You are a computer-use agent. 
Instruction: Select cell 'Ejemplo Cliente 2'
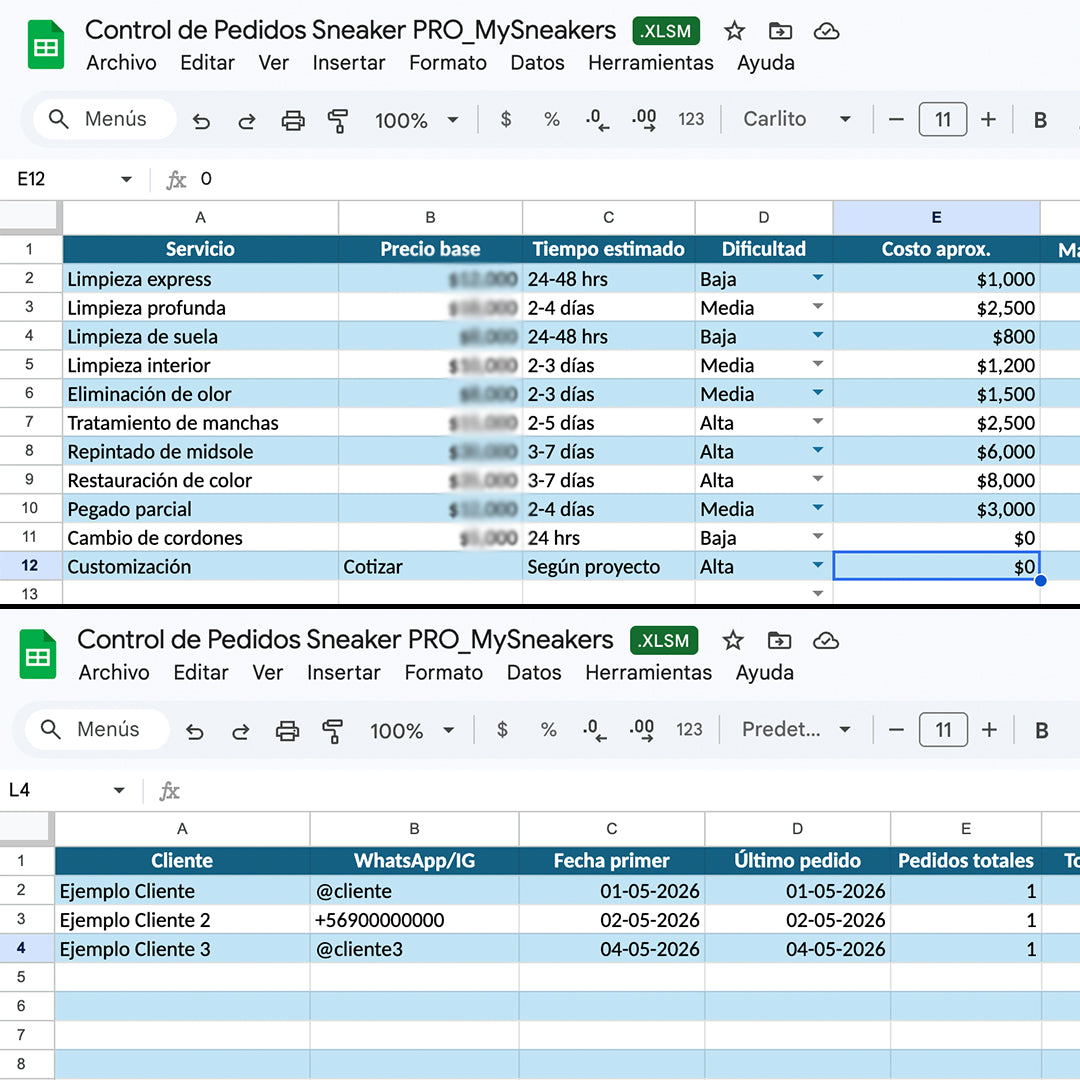point(183,920)
